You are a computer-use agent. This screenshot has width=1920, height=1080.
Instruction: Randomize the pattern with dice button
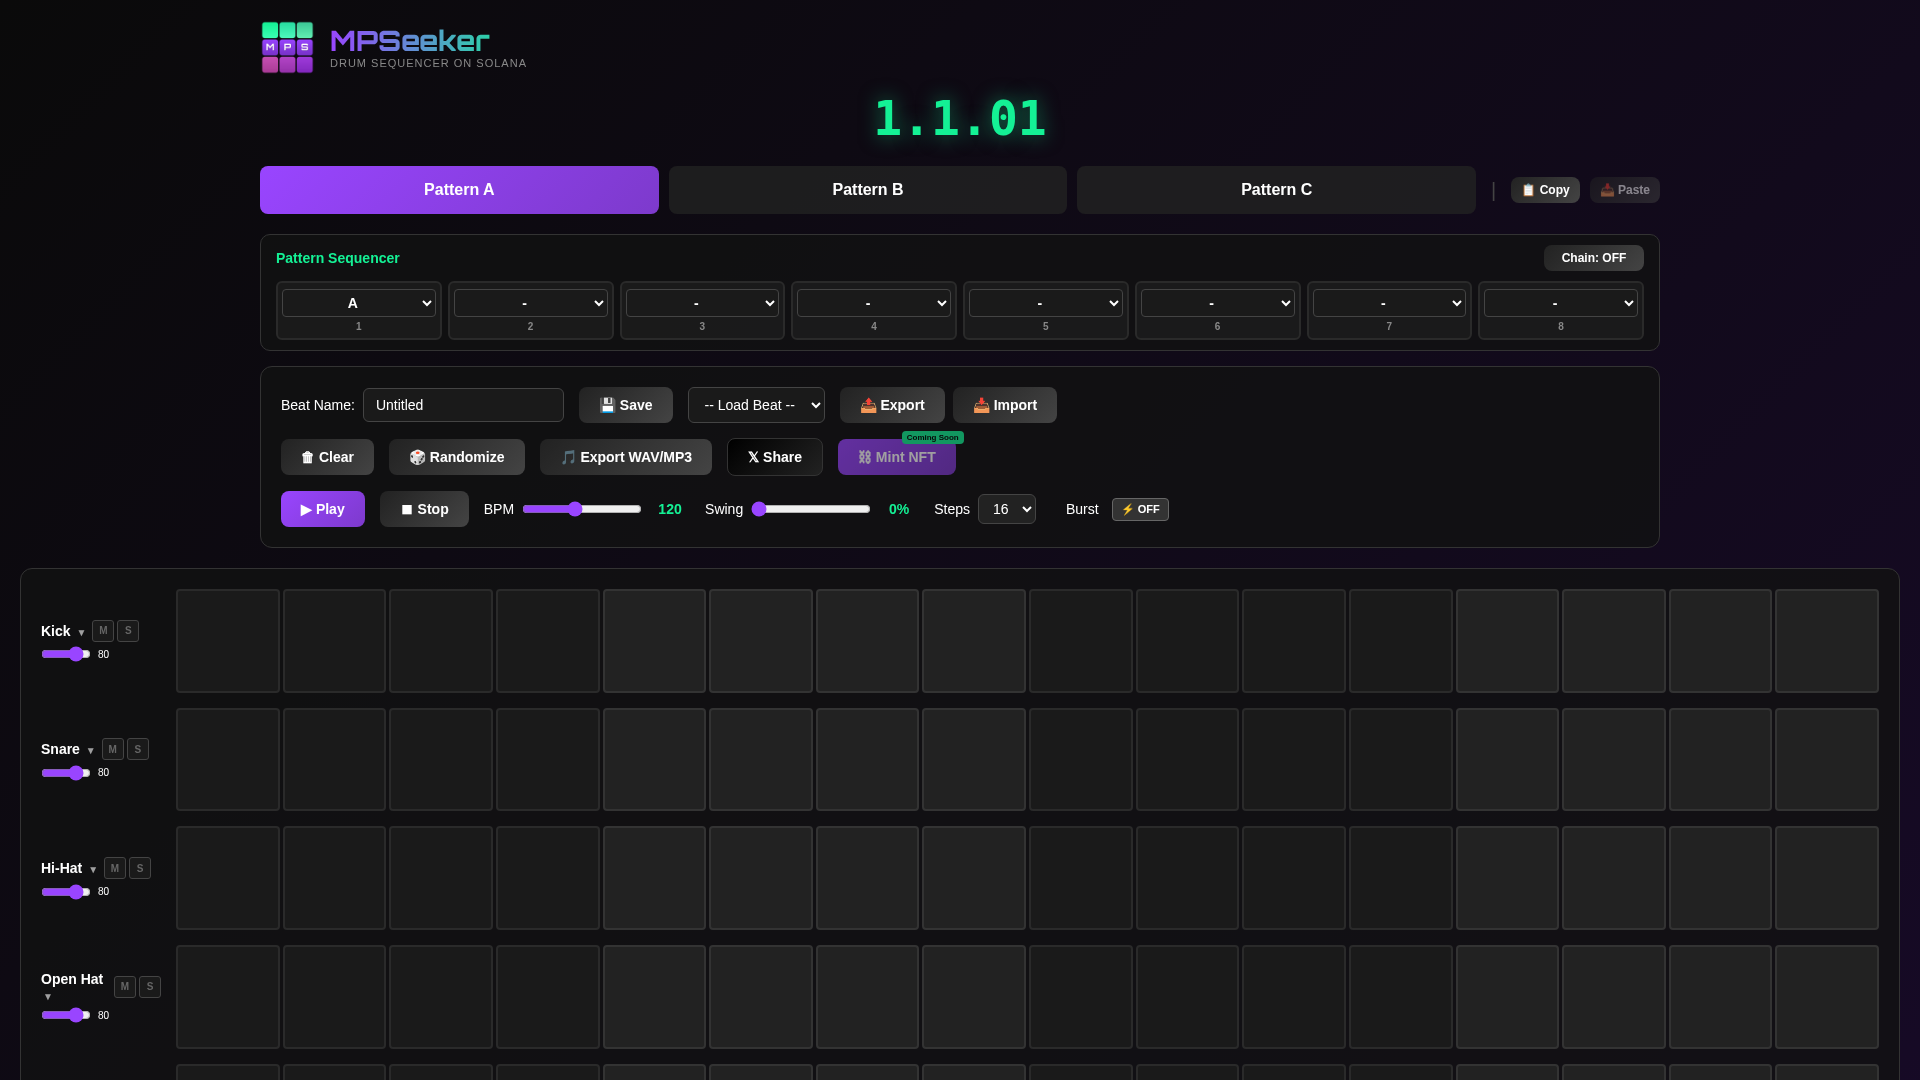pyautogui.click(x=457, y=457)
